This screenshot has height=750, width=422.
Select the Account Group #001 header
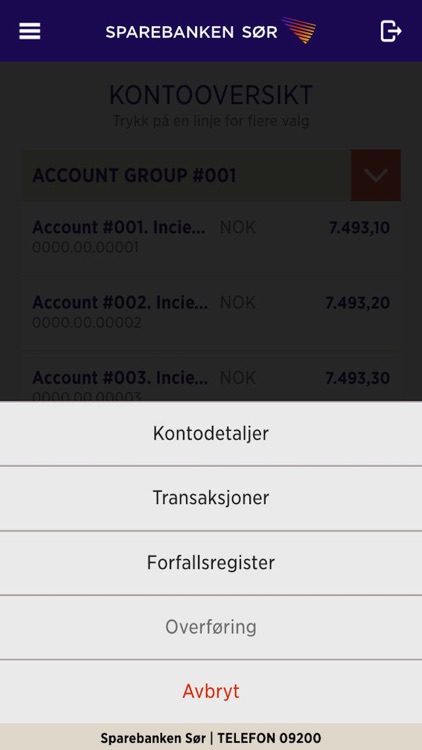coord(187,176)
